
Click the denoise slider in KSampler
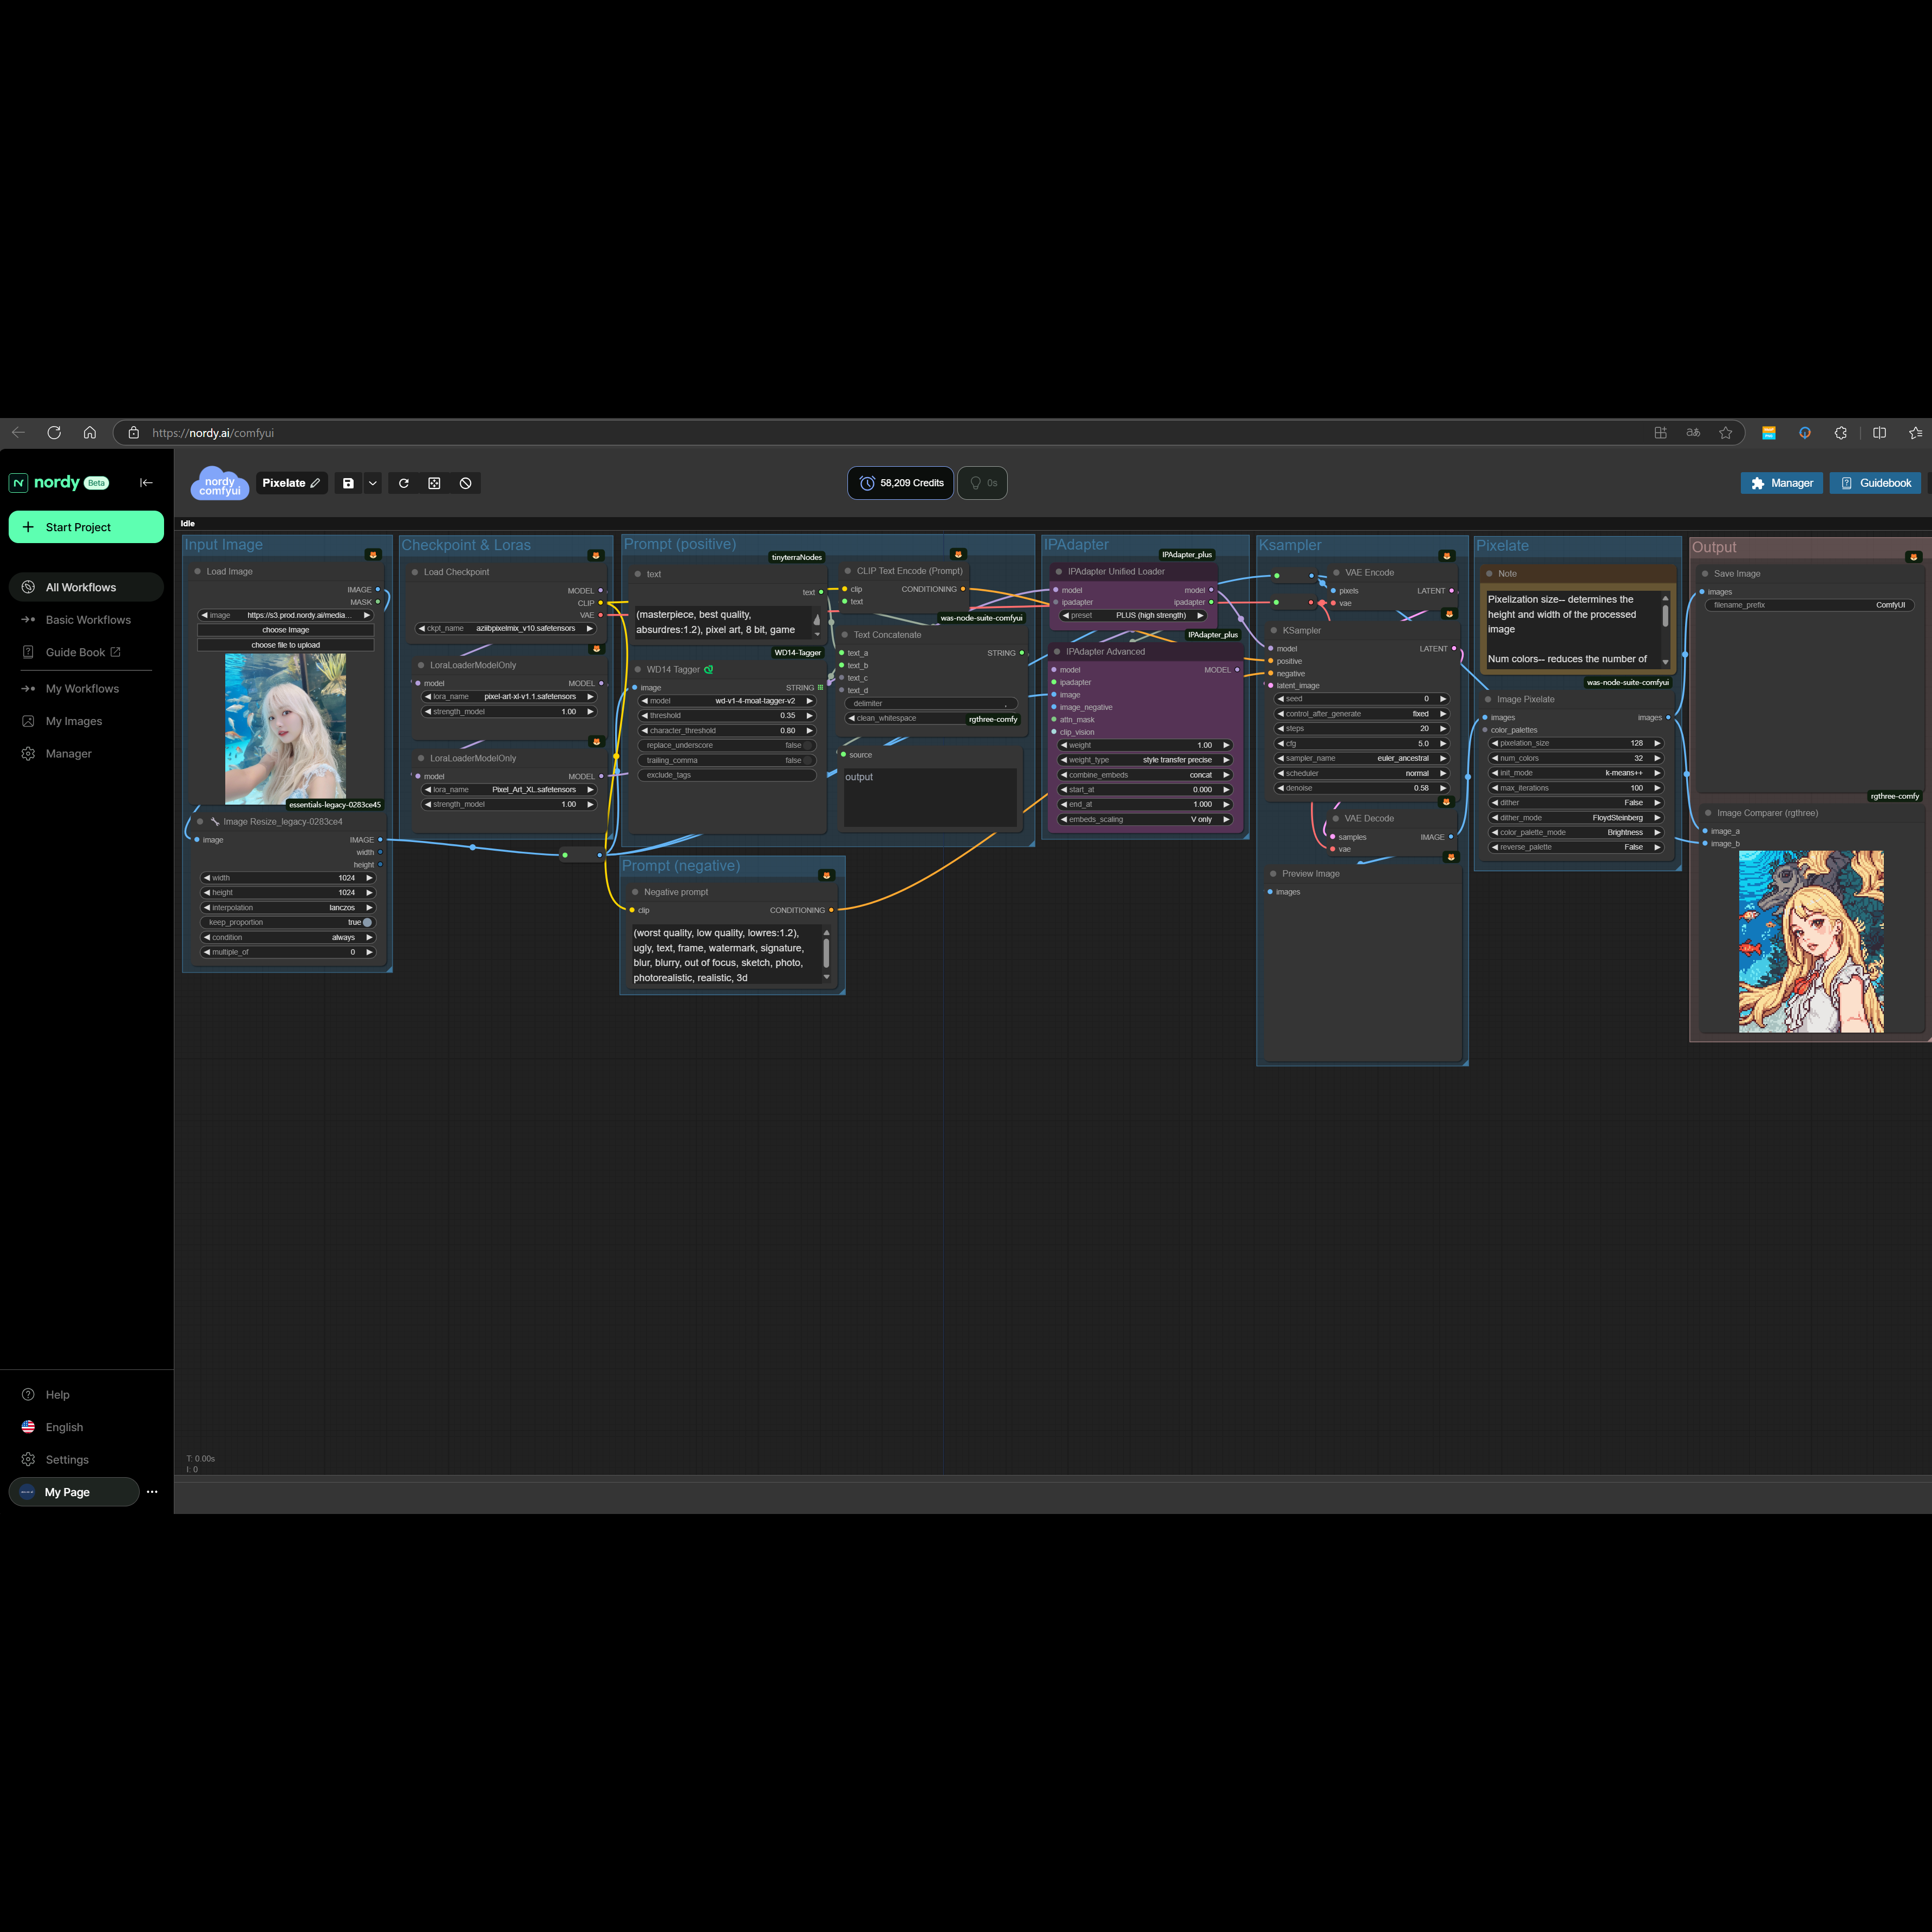(1362, 788)
